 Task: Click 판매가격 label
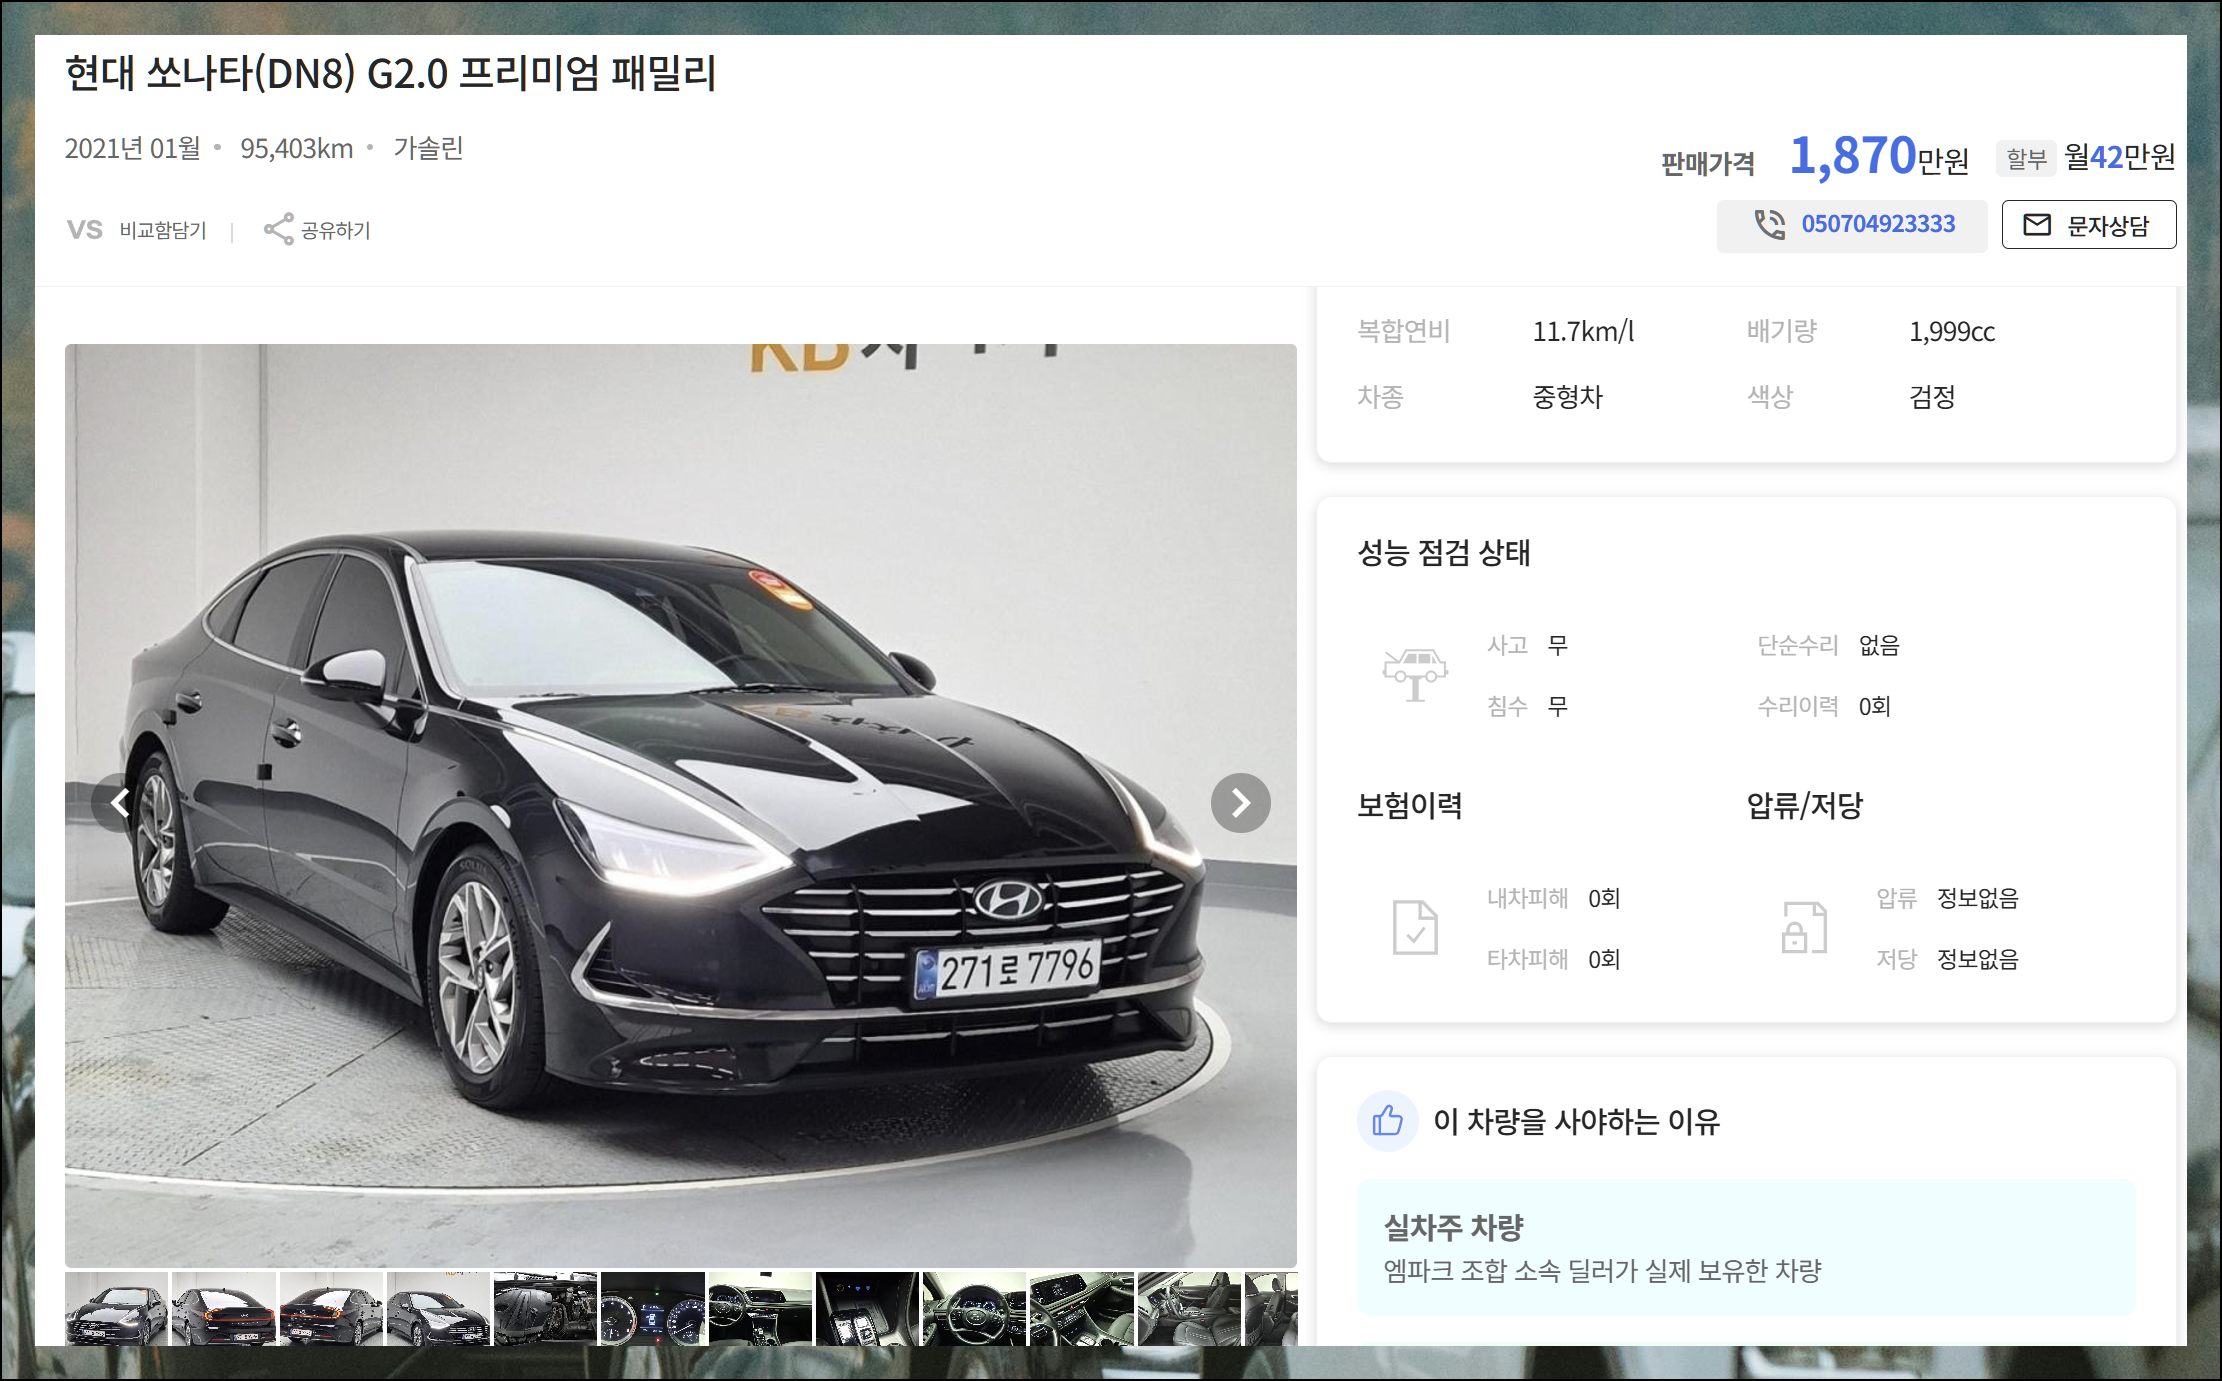click(1708, 164)
